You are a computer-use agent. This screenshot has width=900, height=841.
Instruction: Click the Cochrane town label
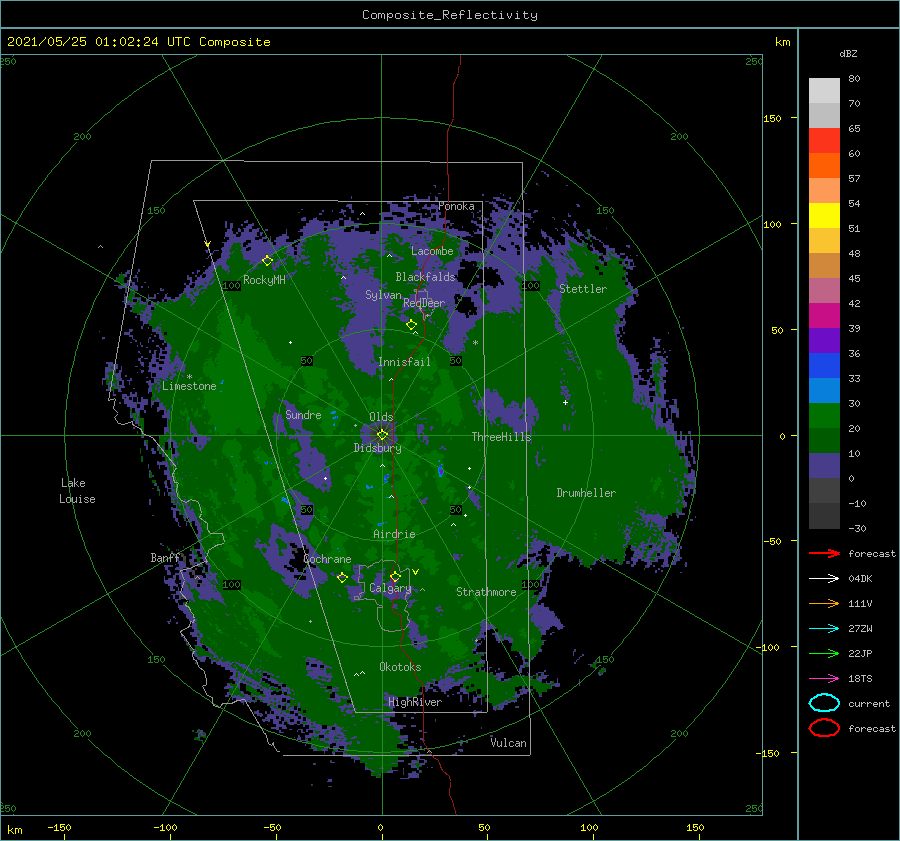pos(327,559)
